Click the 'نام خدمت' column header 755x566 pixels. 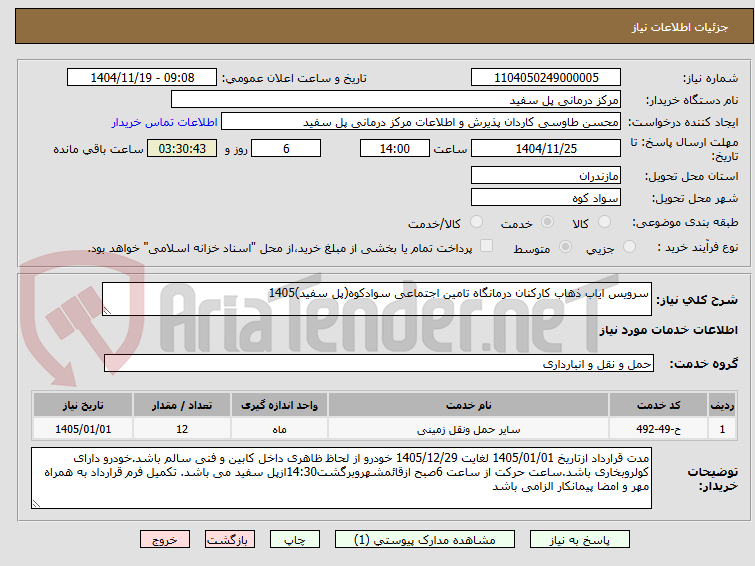tap(469, 405)
